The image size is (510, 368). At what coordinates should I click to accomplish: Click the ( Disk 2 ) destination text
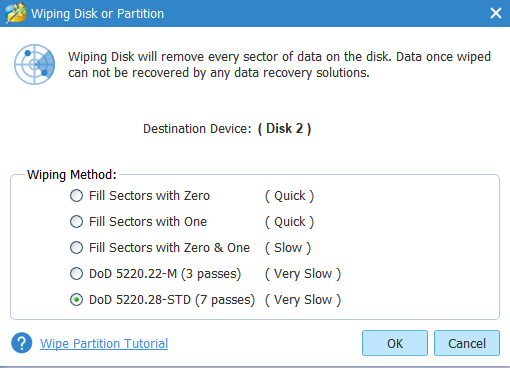pos(284,129)
